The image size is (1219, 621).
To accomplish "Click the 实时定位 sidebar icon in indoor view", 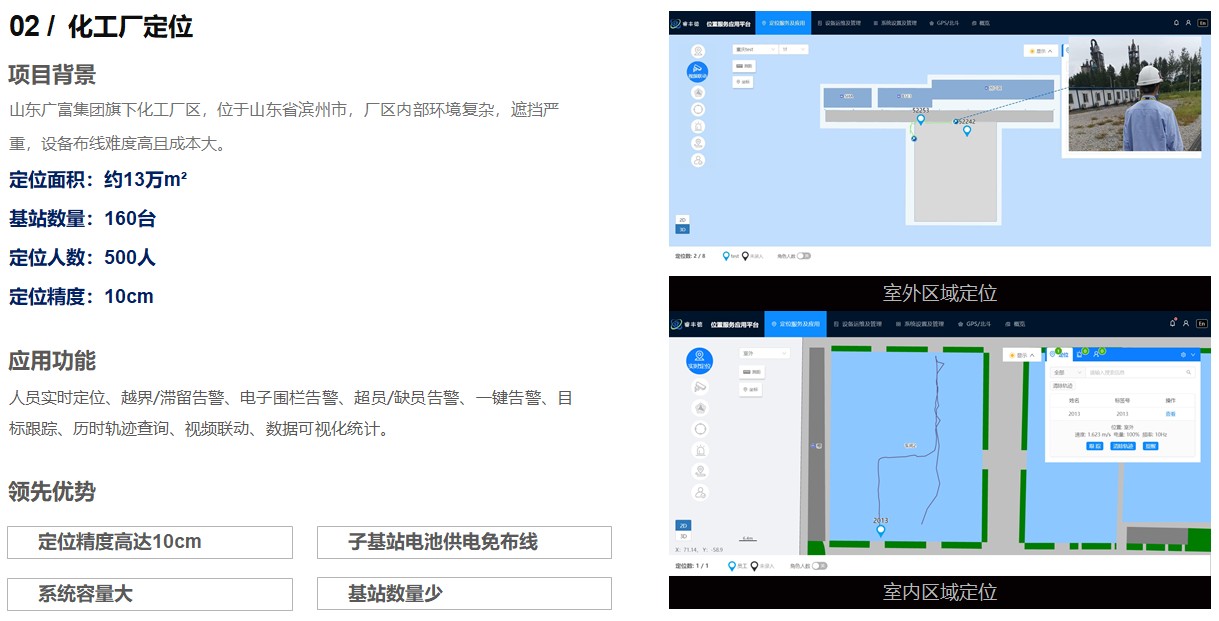I will pos(700,360).
